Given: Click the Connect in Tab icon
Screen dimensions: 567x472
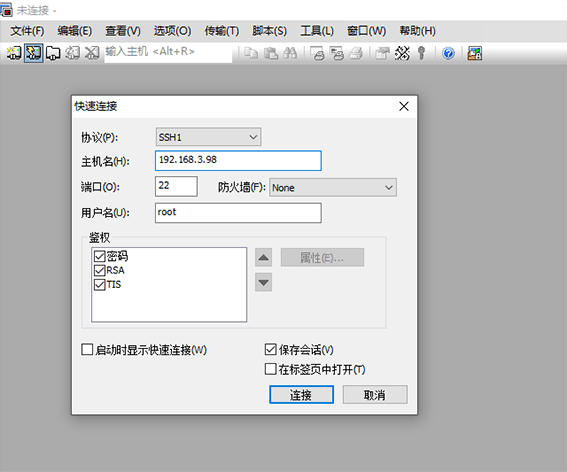Looking at the screenshot, I should tap(53, 53).
